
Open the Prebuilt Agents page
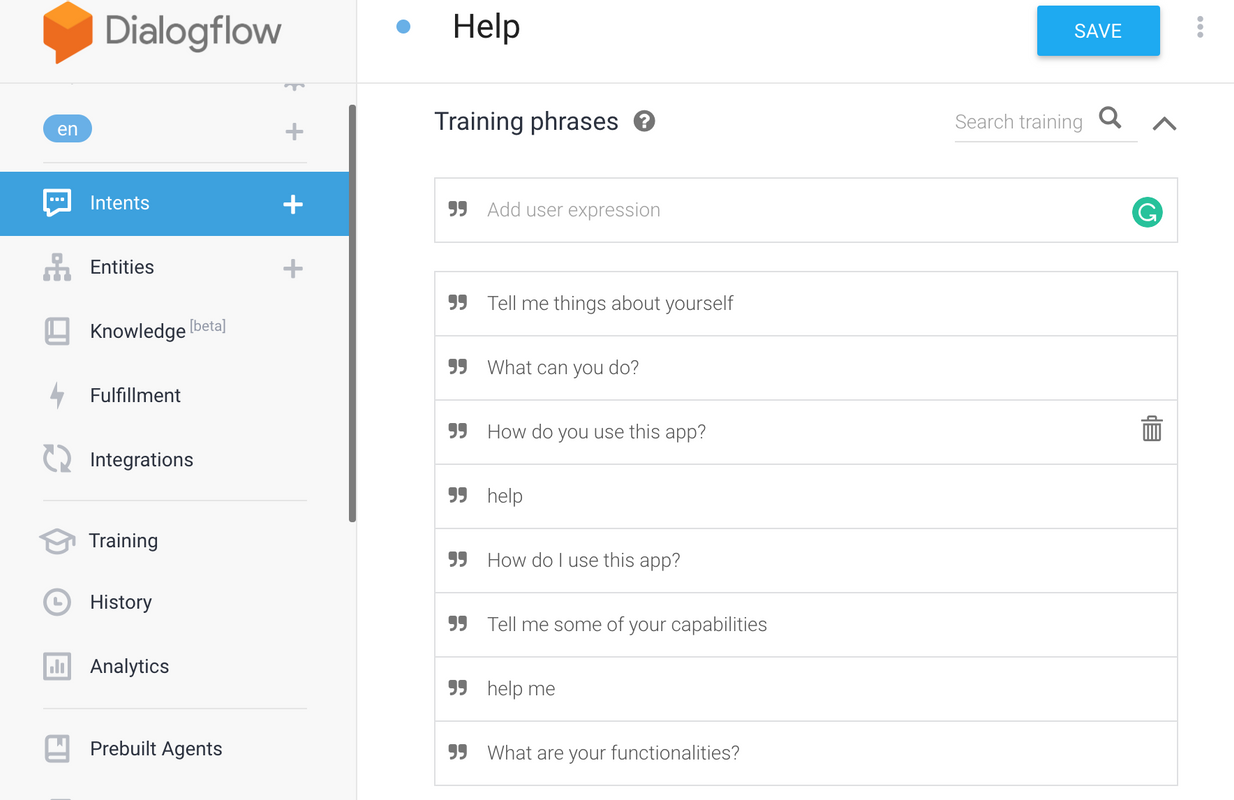coord(156,749)
